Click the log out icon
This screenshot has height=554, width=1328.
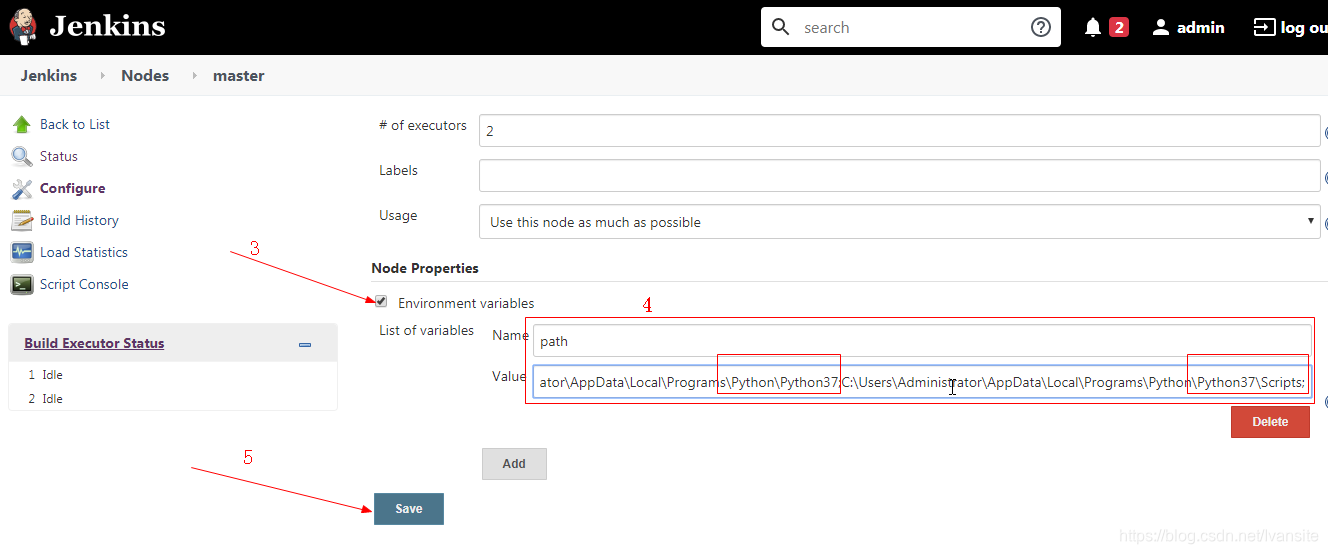pos(1265,28)
